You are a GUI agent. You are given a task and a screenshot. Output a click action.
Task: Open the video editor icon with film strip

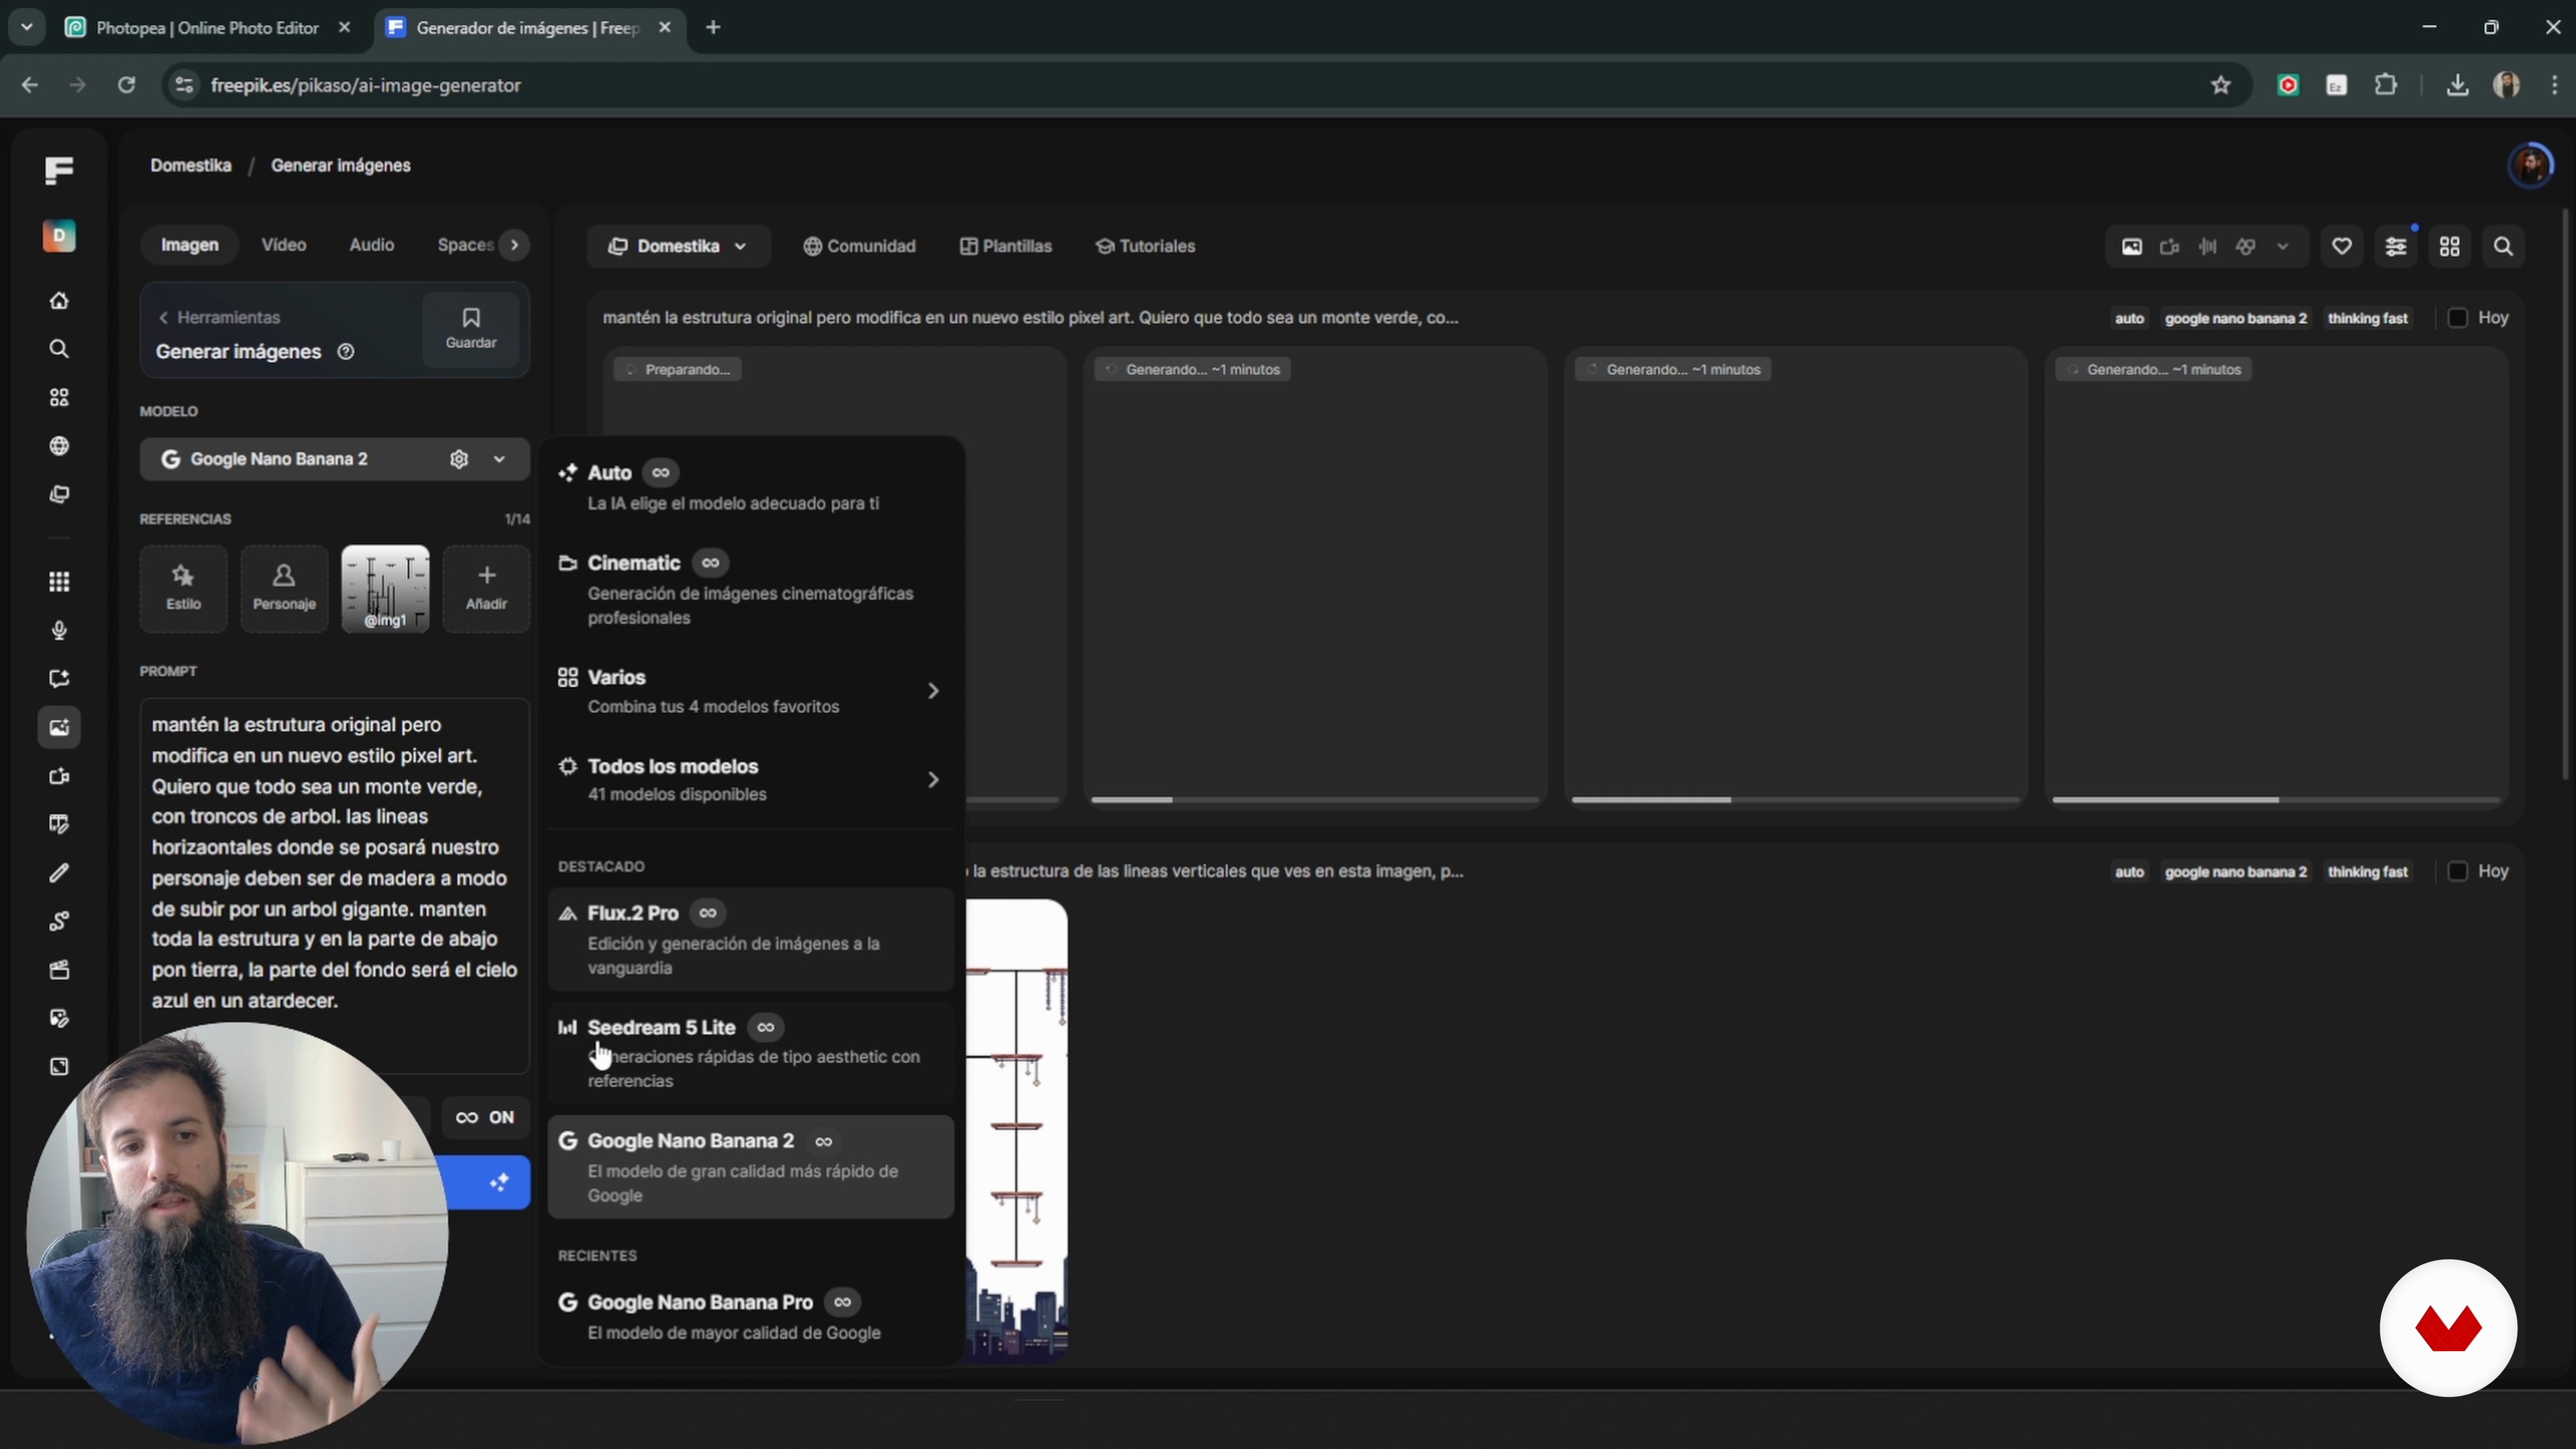(59, 824)
